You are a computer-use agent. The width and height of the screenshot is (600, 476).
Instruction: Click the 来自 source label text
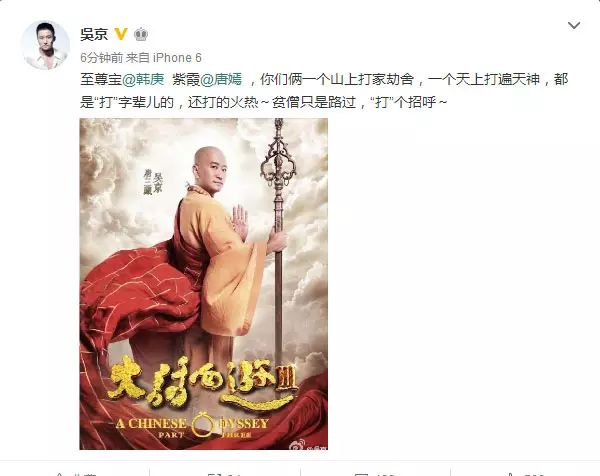(138, 58)
